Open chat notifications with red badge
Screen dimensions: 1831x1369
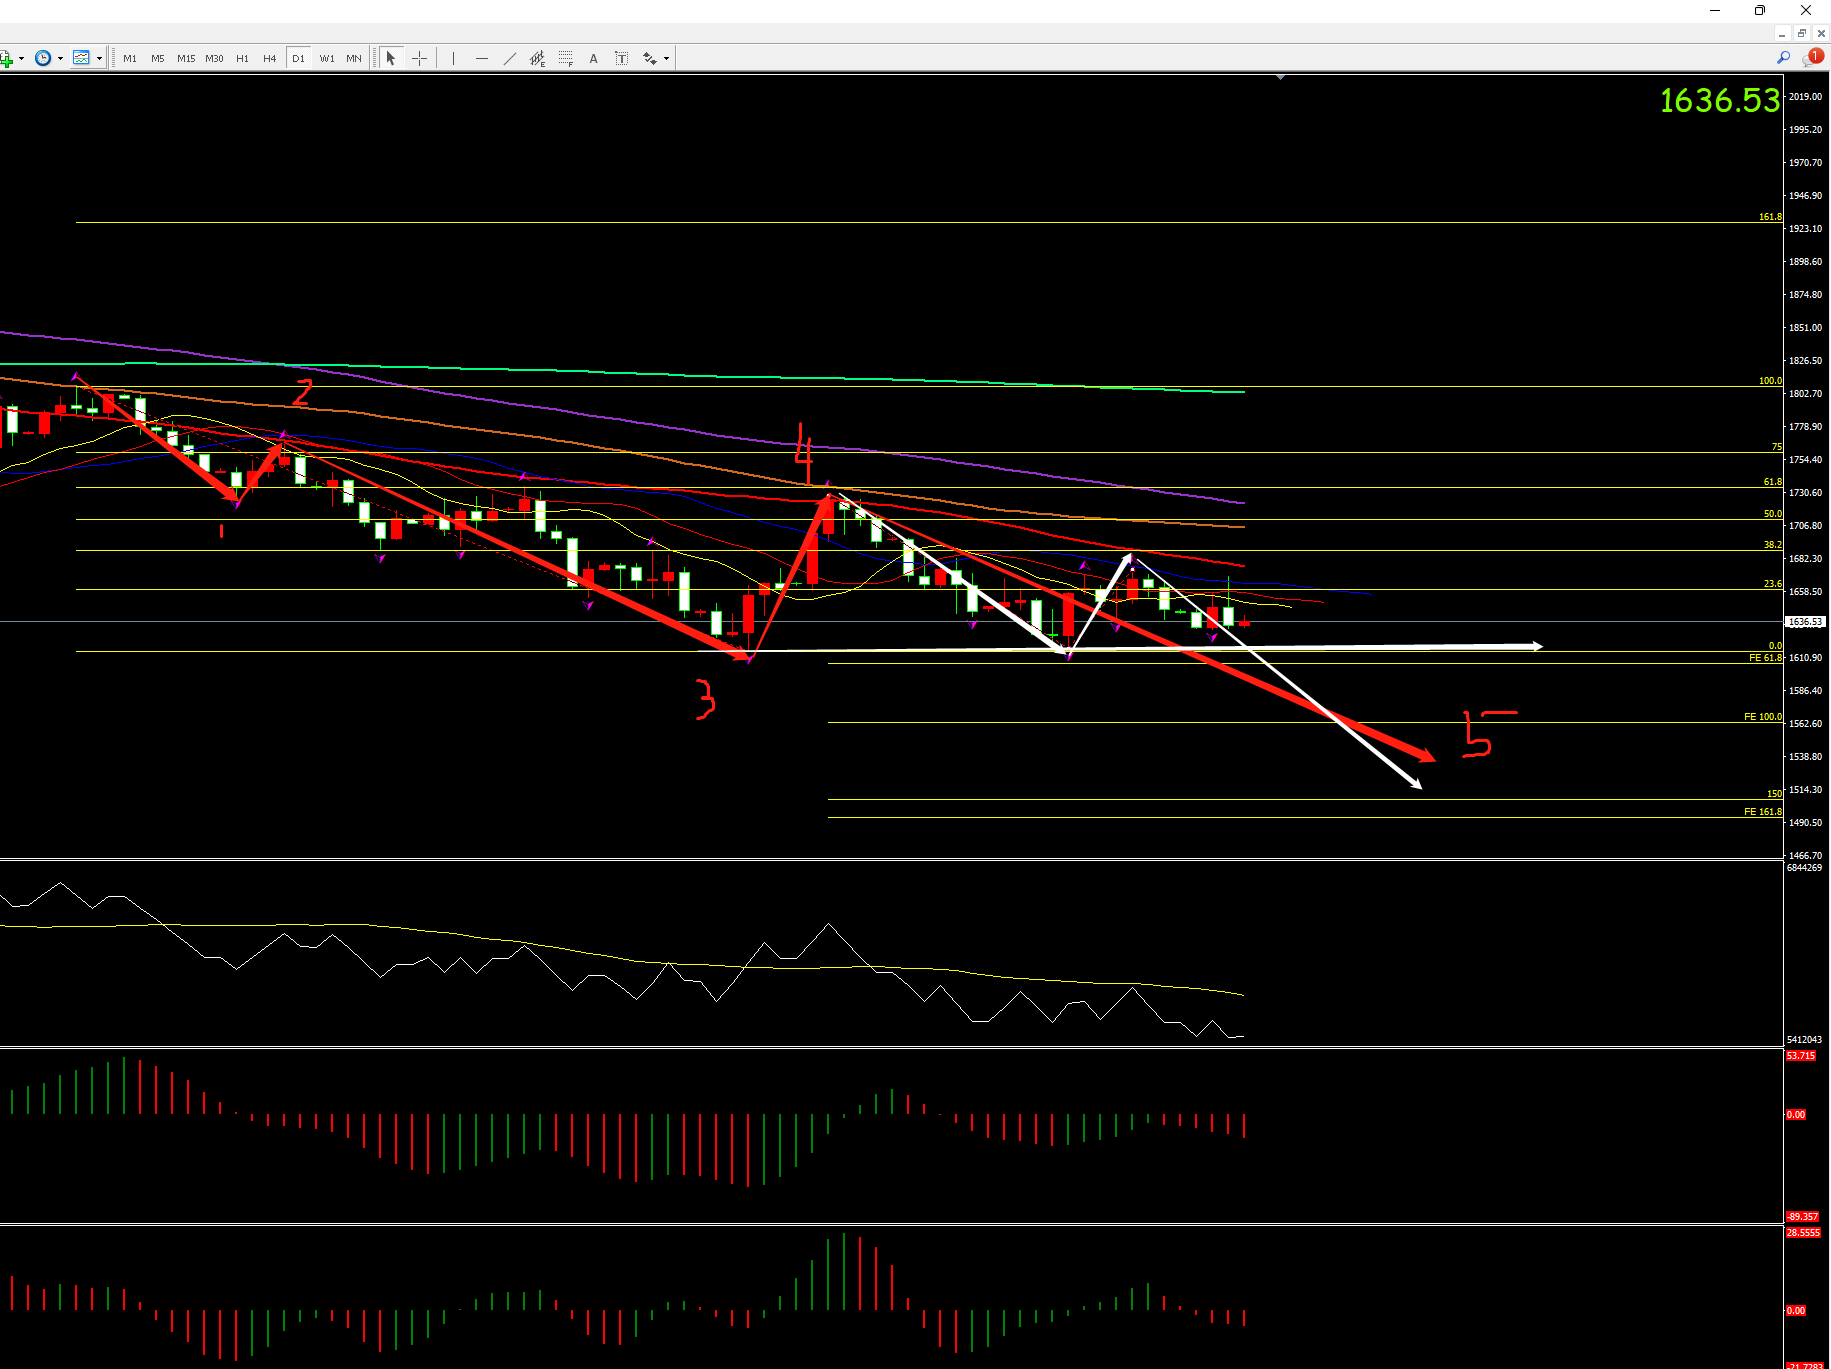point(1811,58)
